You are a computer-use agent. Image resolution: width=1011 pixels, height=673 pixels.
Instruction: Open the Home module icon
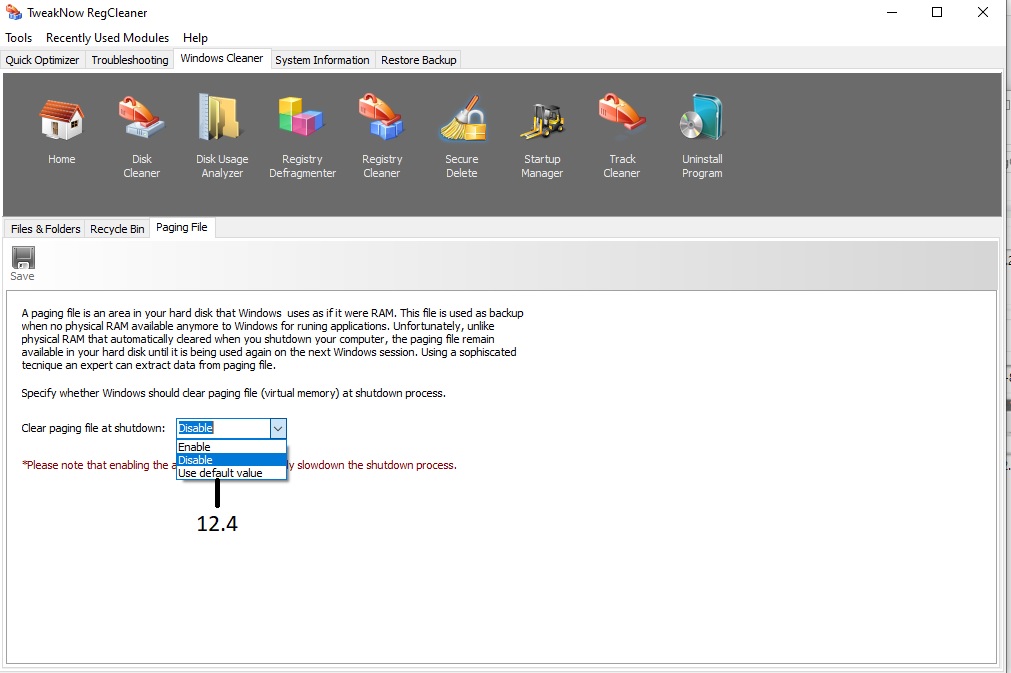pos(61,119)
